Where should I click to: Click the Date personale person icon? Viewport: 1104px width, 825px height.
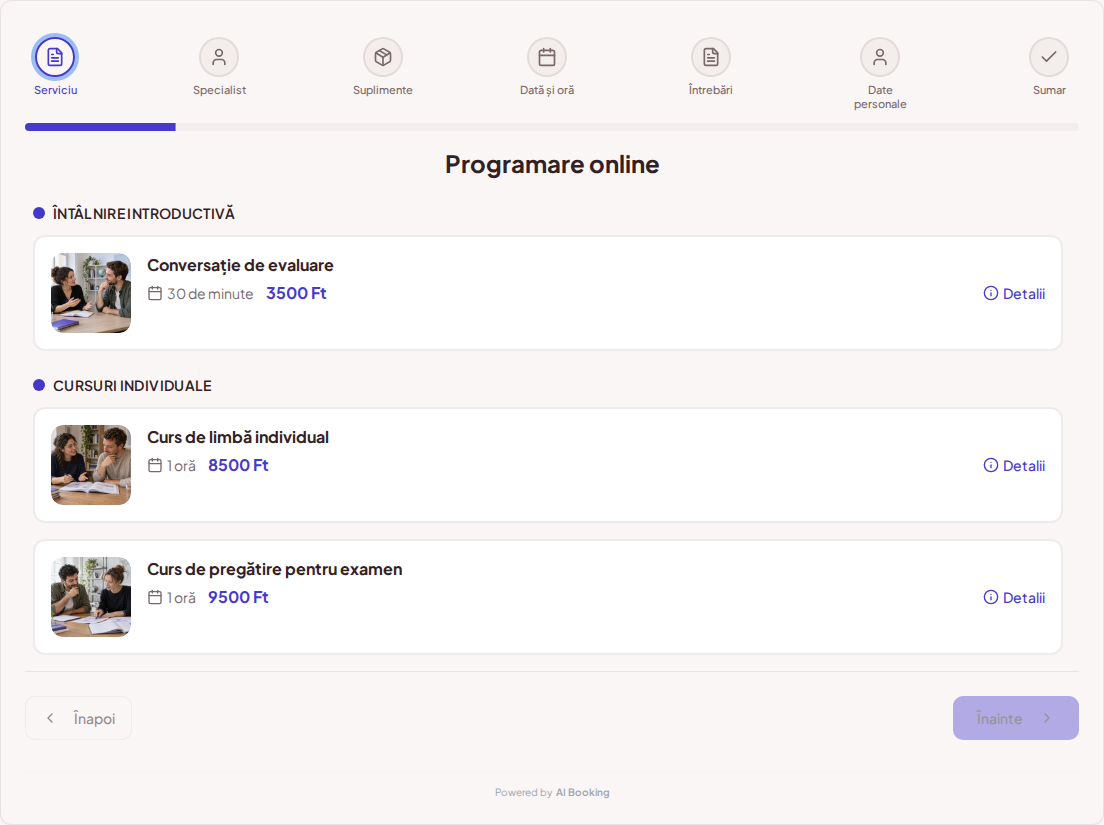pos(880,57)
